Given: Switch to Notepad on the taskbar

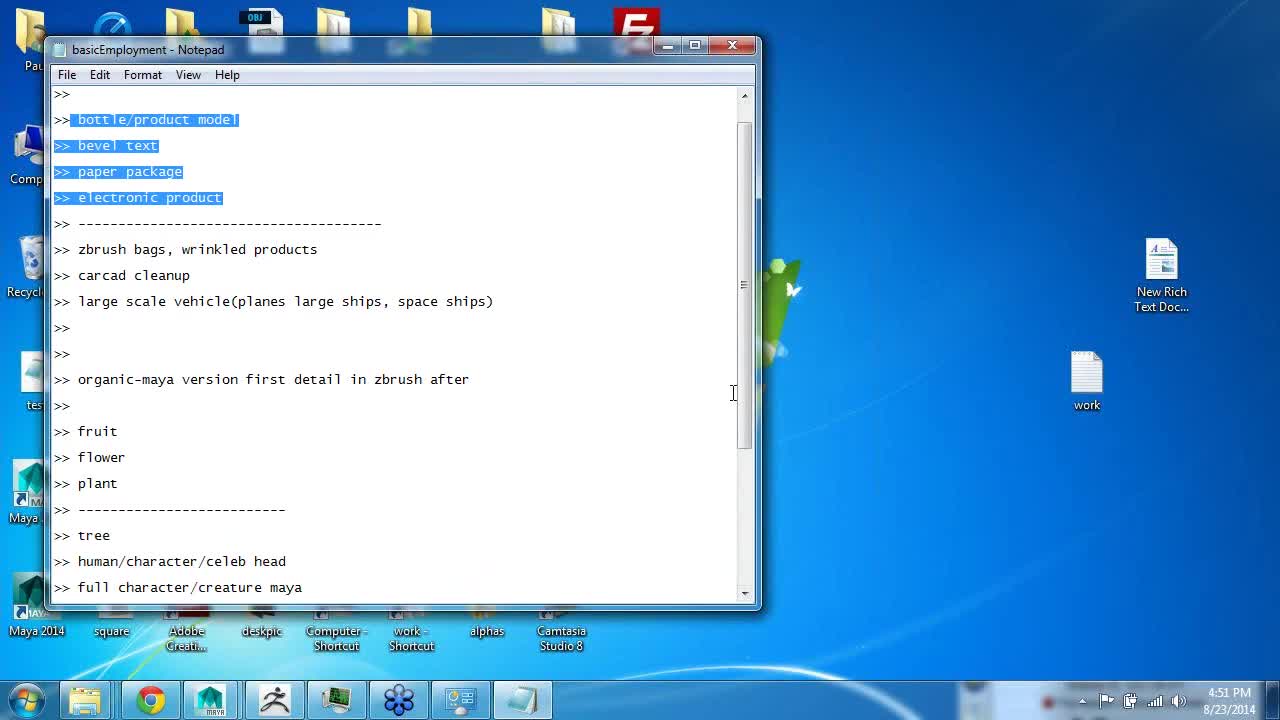Looking at the screenshot, I should [523, 700].
